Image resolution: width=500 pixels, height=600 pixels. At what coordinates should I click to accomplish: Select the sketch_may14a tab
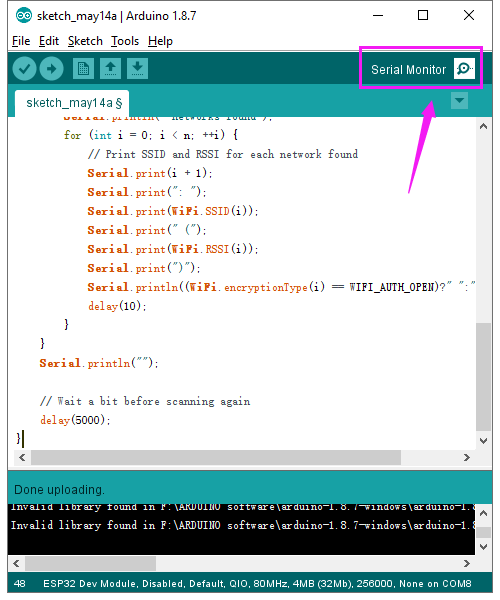click(x=72, y=103)
